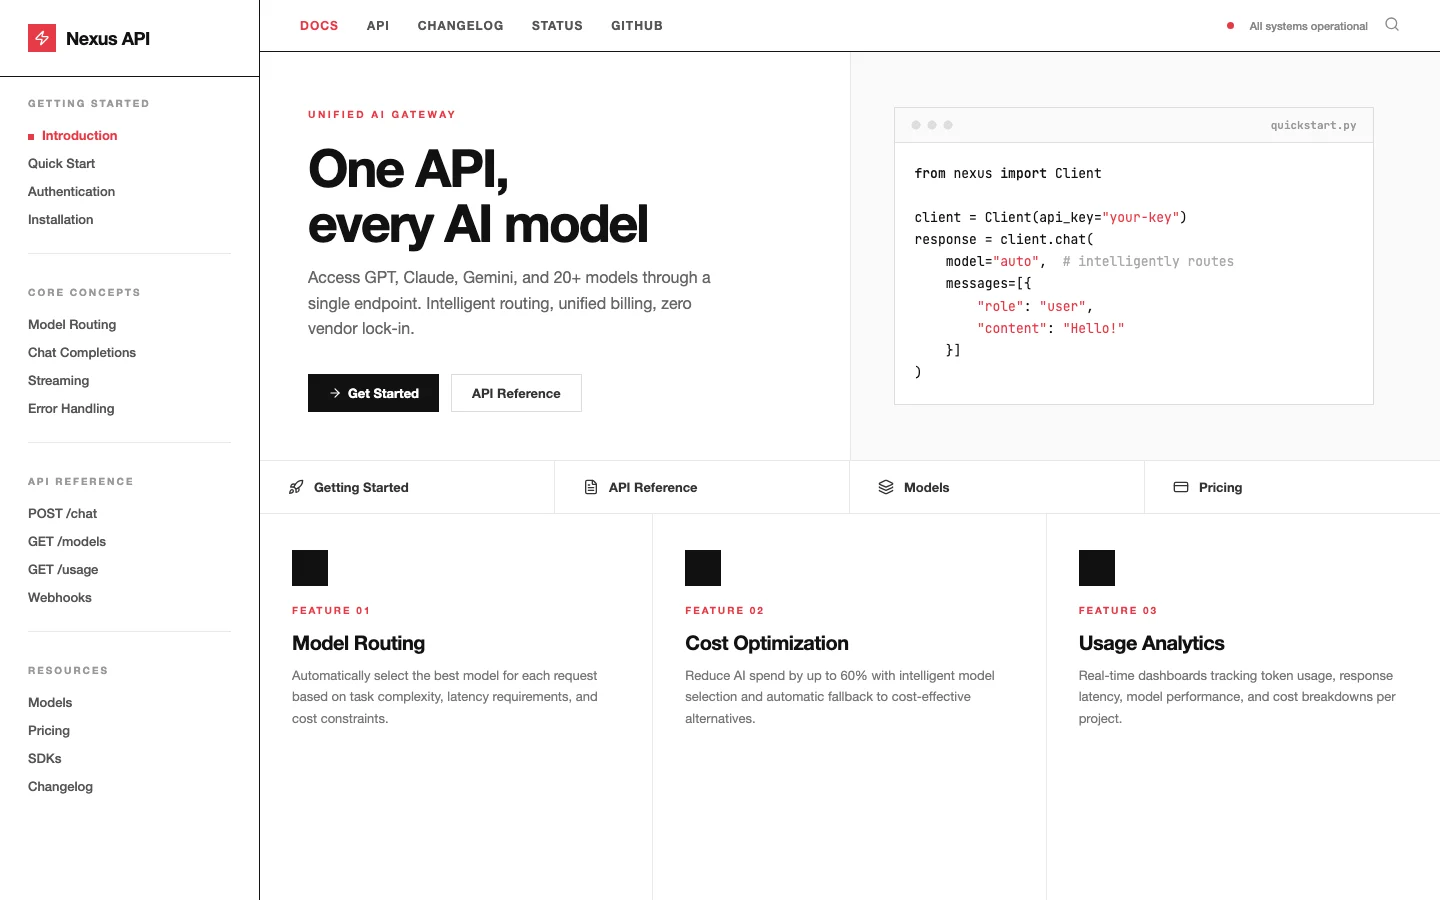Click the All systems operational status text
The height and width of the screenshot is (900, 1440).
click(1308, 26)
